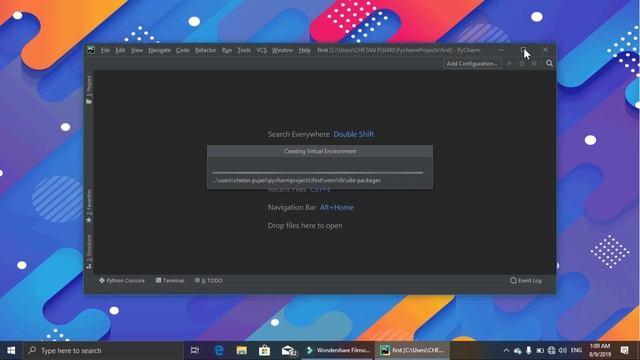This screenshot has width=640, height=360.
Task: Expand the Favorites side tab
Action: pyautogui.click(x=89, y=206)
